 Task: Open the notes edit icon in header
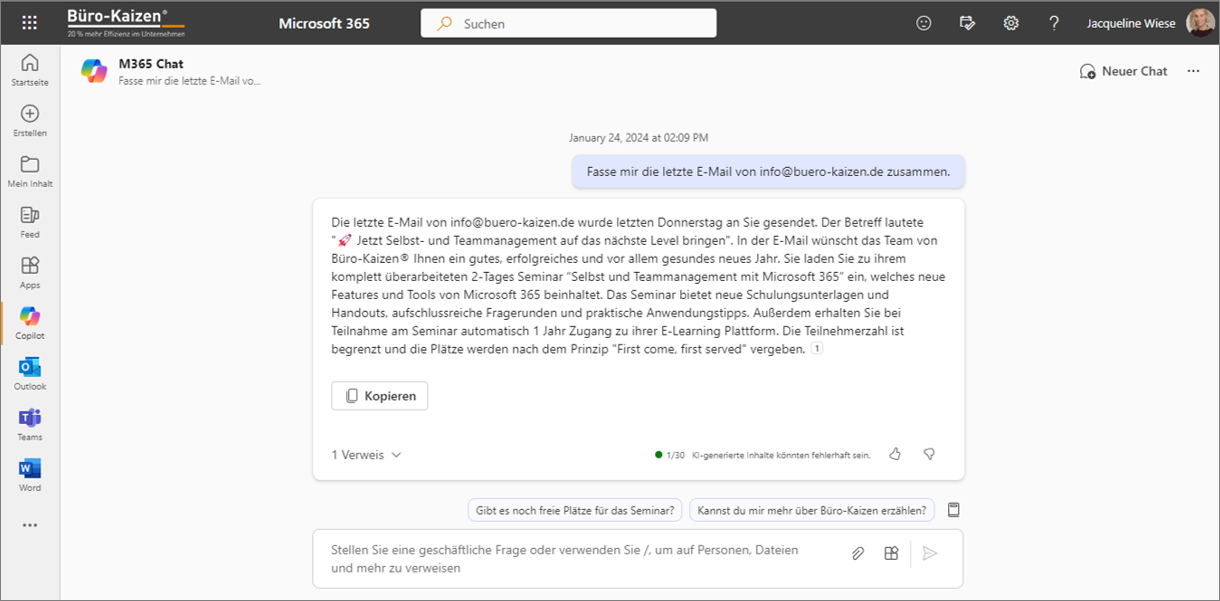coord(967,23)
